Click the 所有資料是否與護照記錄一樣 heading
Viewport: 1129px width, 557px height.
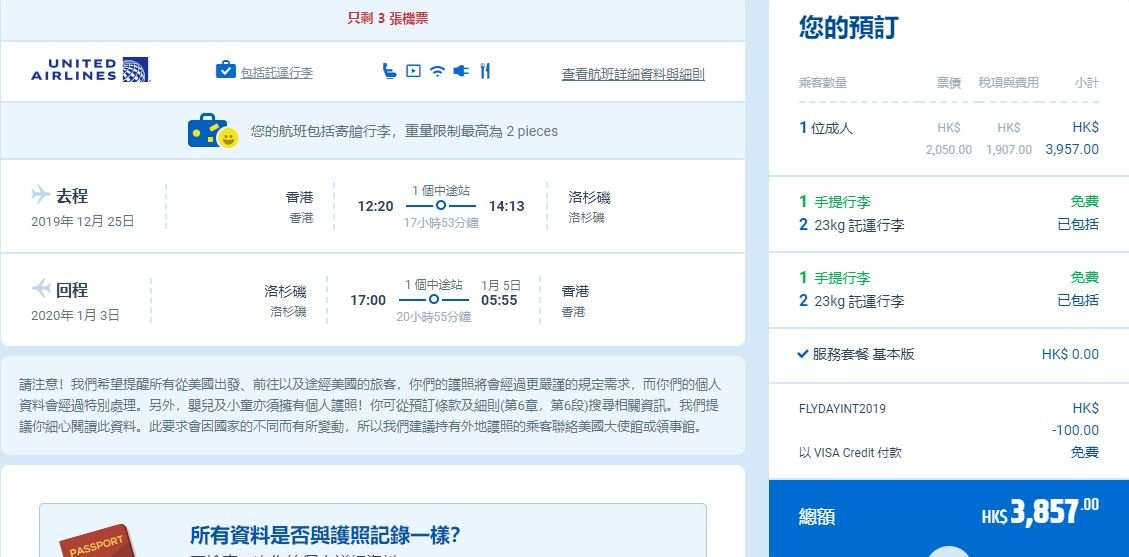click(325, 535)
